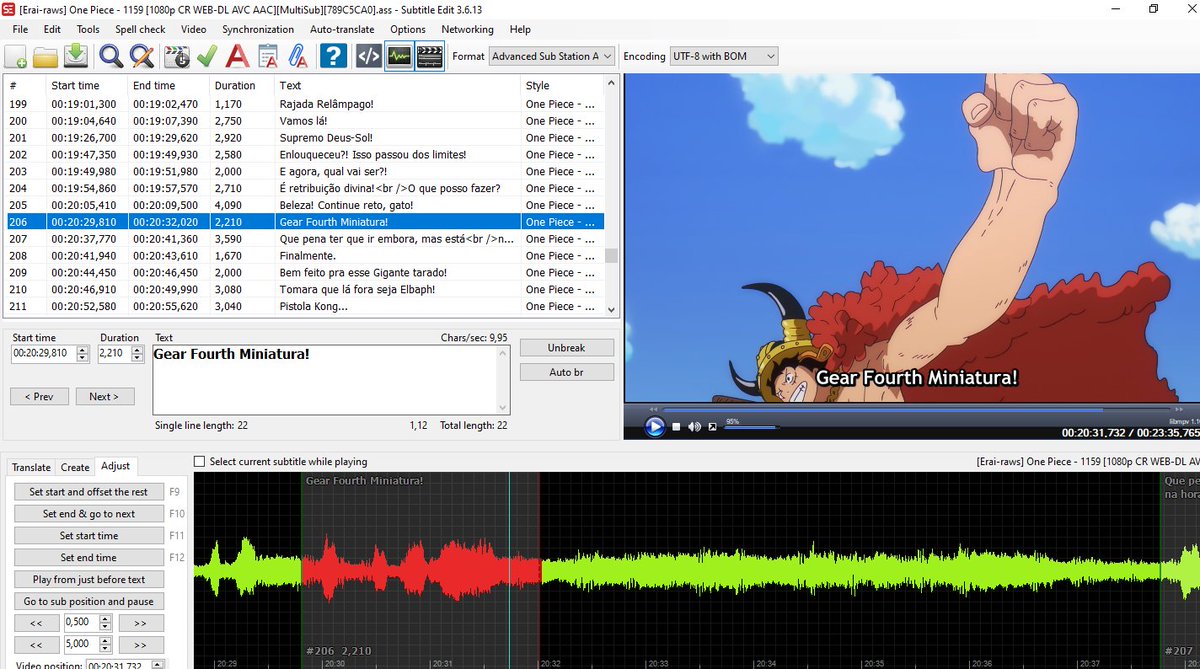Open the File menu
Screen dimensions: 1200x669
tap(20, 29)
